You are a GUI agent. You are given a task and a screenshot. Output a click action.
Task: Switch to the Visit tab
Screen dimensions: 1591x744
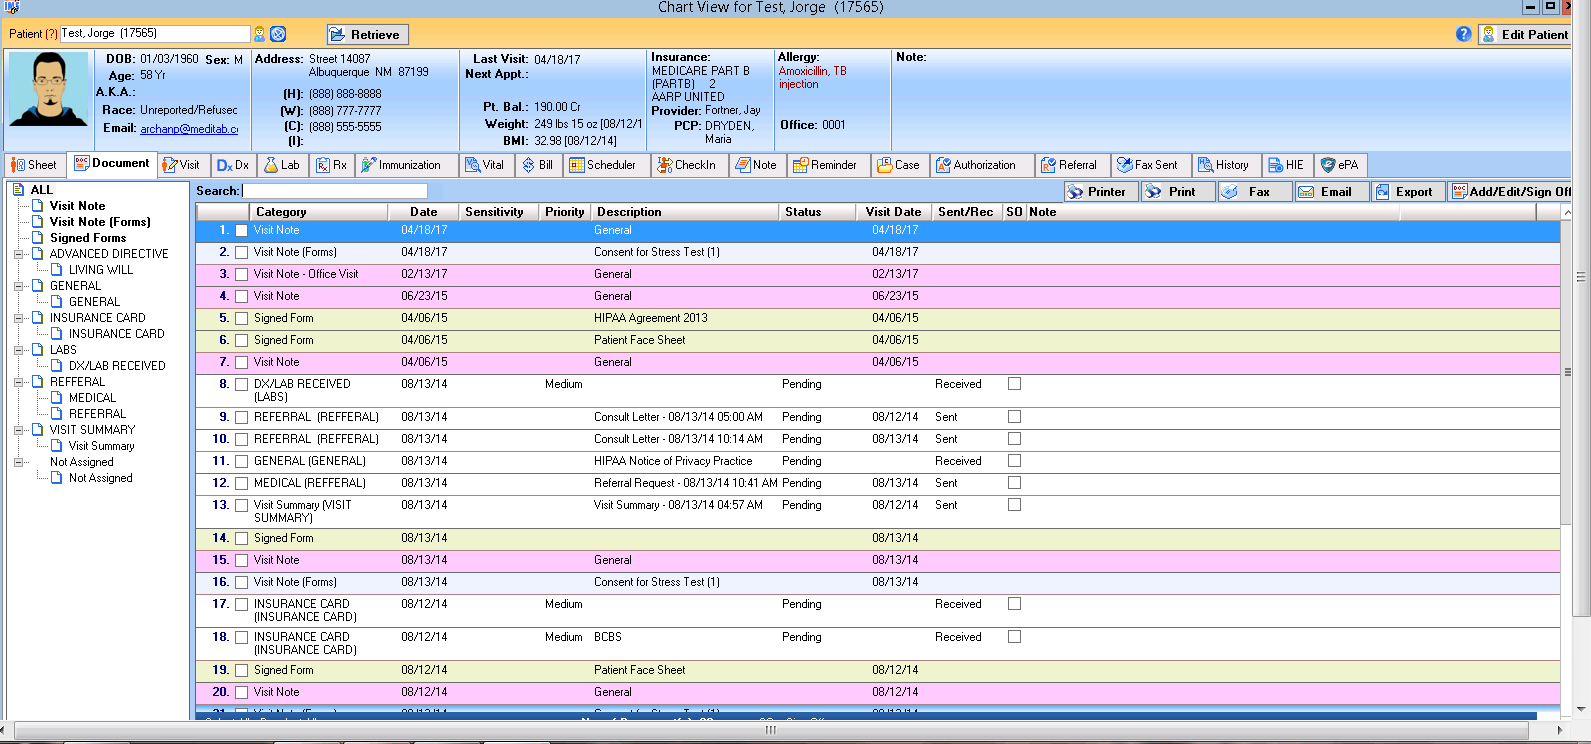[182, 165]
